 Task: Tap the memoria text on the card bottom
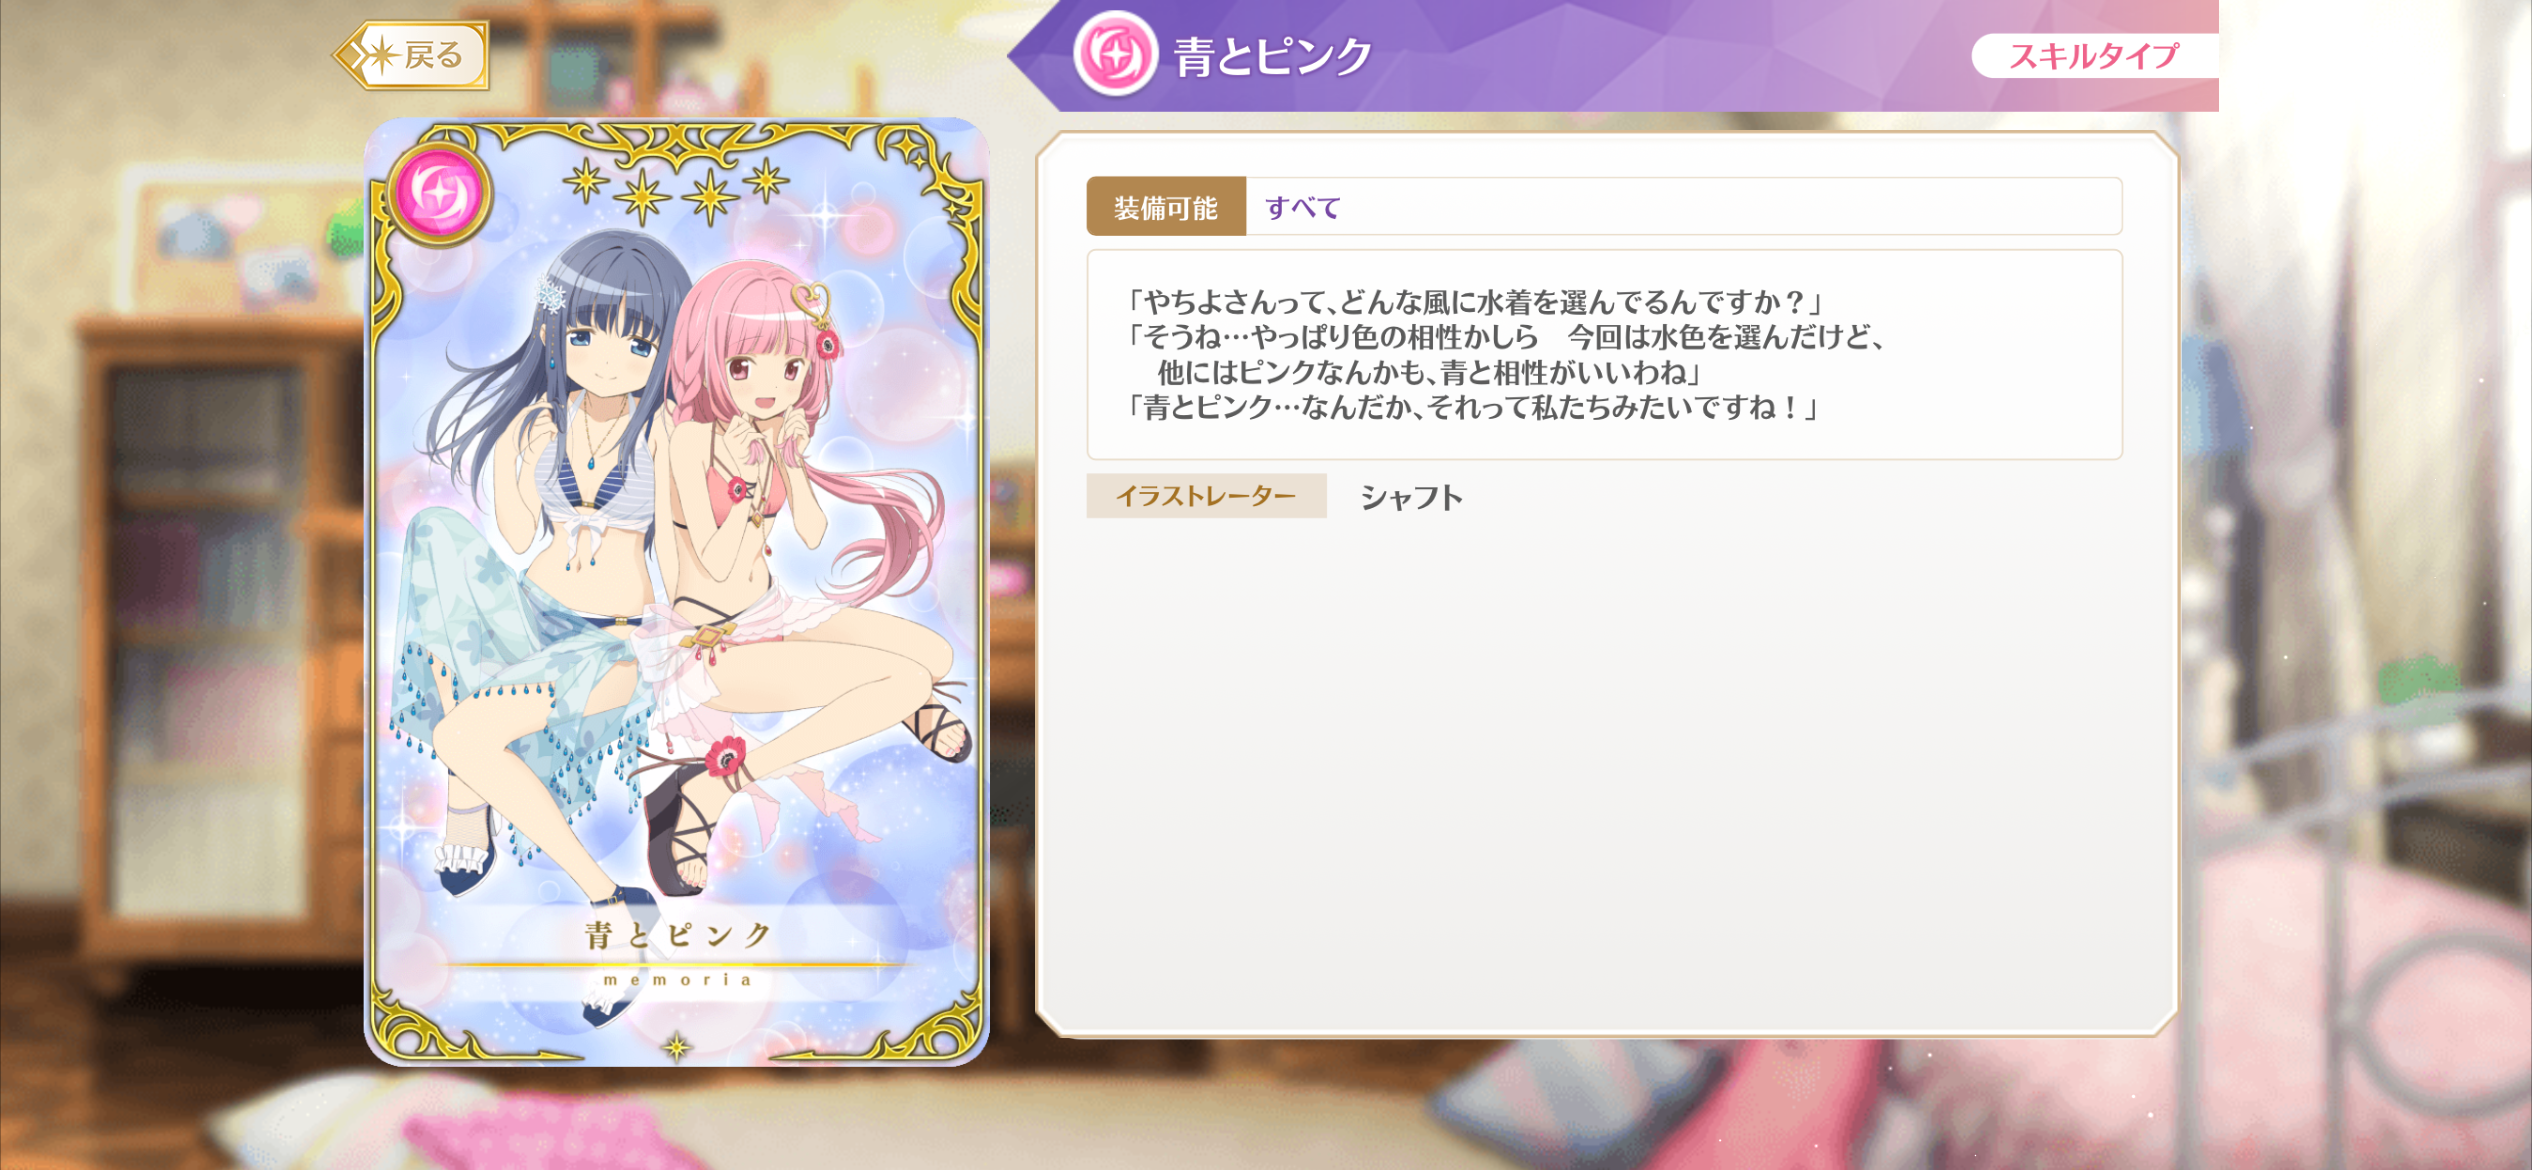point(678,980)
